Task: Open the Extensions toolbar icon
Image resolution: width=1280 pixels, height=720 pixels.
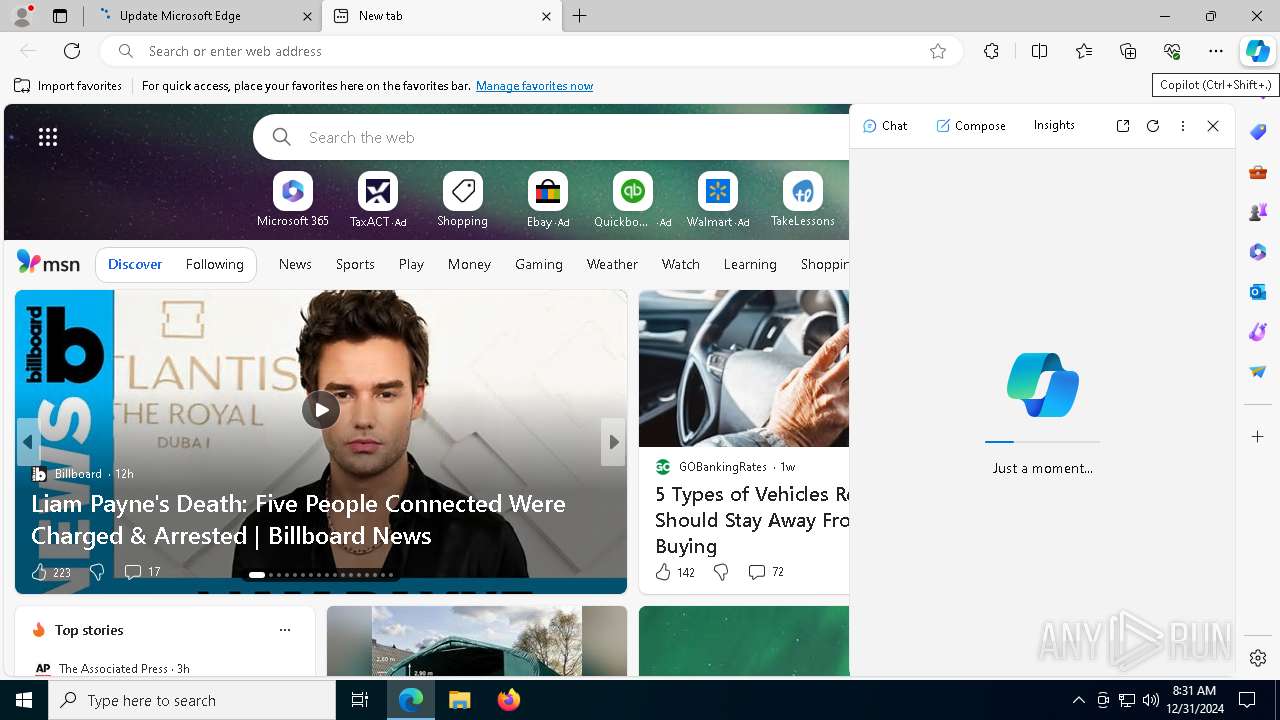Action: [x=991, y=51]
